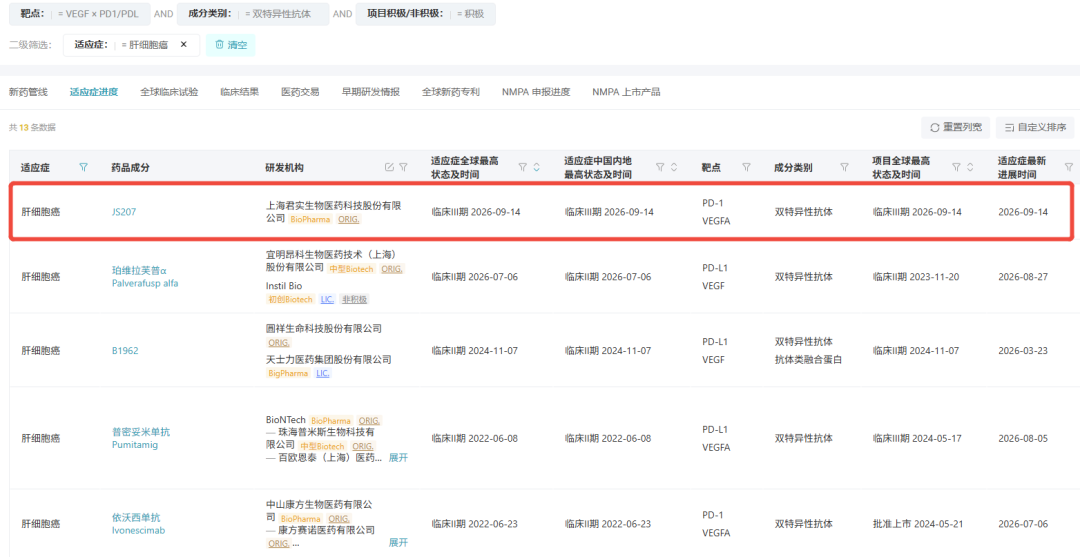The height and width of the screenshot is (557, 1080).
Task: Open filter icon on 靶点 column header
Action: click(x=746, y=167)
